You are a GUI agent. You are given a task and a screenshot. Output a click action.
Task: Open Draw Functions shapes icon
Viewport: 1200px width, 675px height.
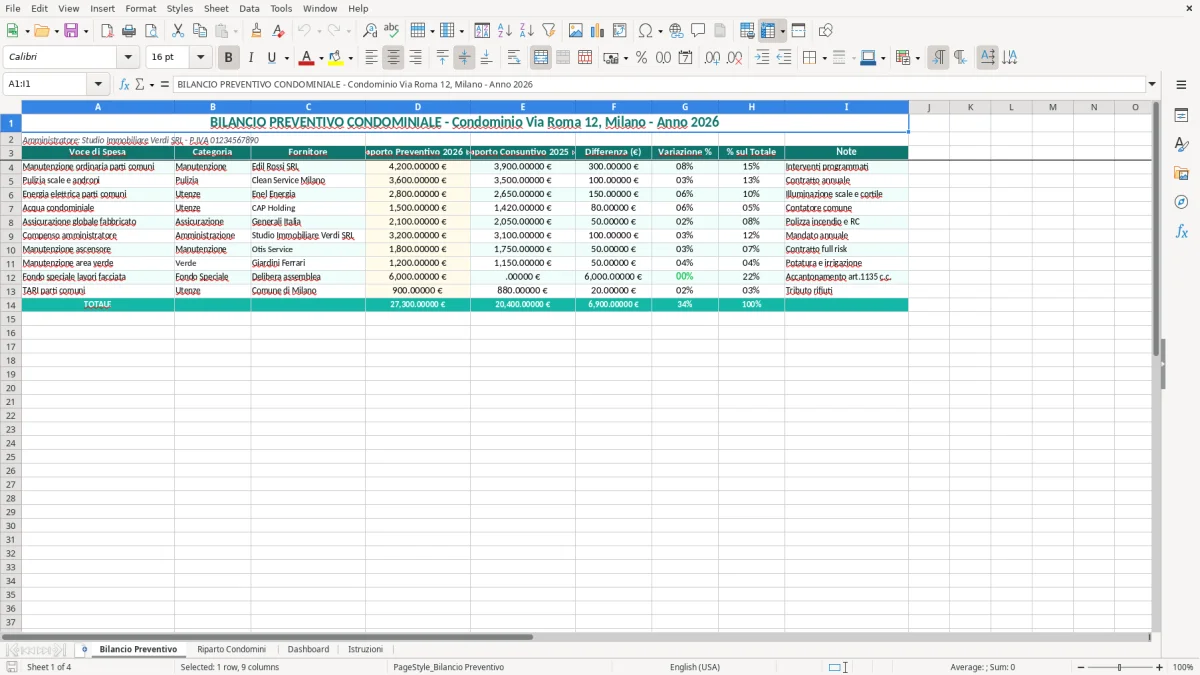coord(826,31)
